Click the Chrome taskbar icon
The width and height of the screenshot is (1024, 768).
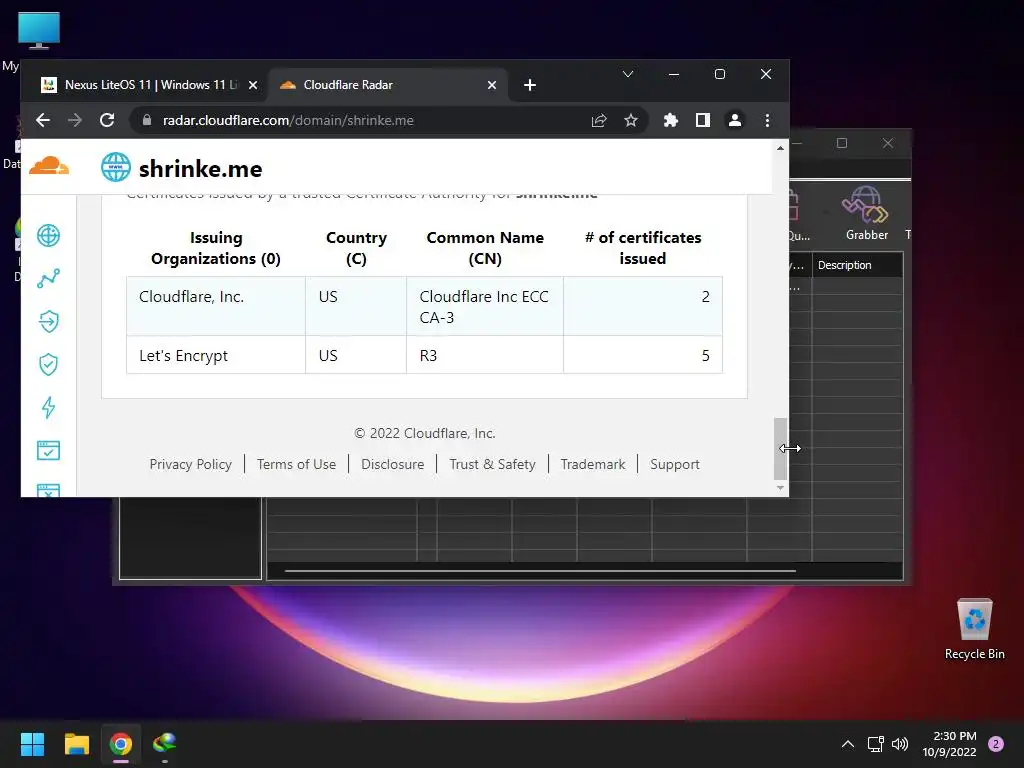[x=121, y=744]
